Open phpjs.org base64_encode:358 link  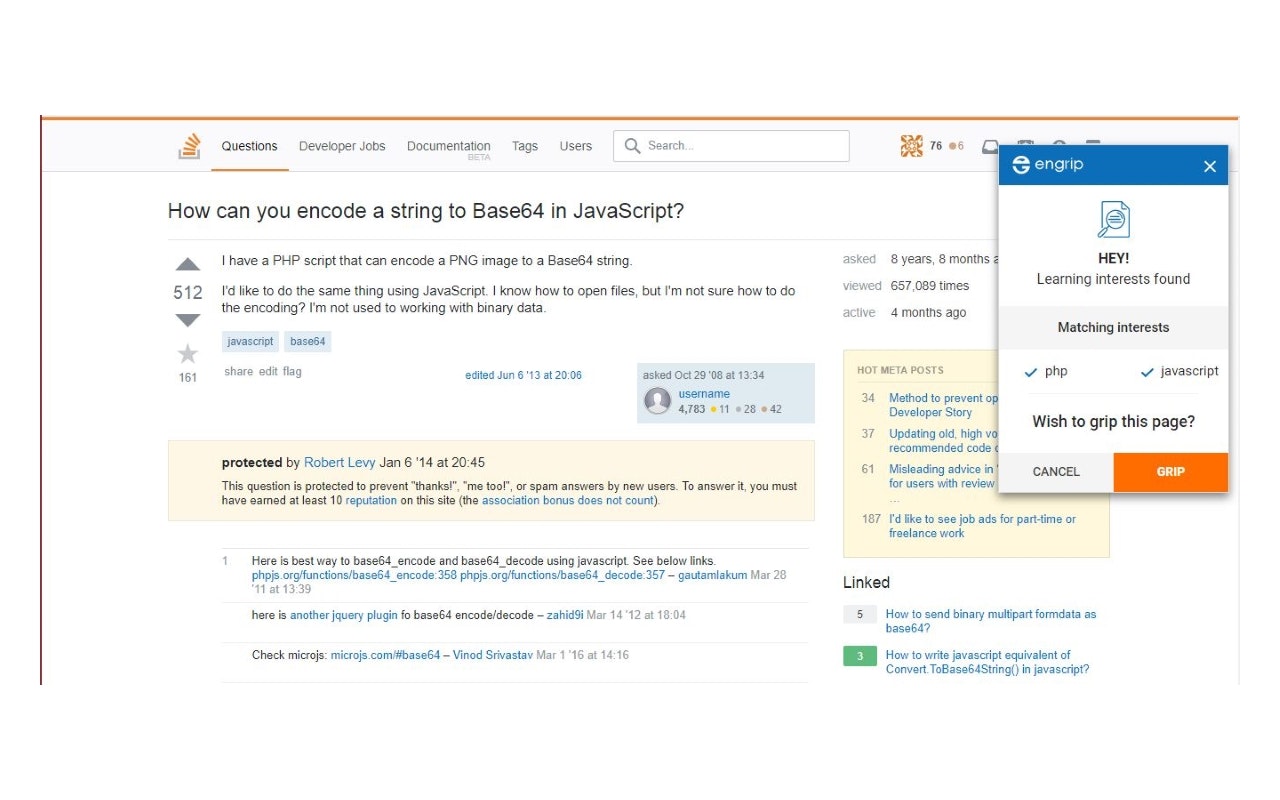(354, 575)
